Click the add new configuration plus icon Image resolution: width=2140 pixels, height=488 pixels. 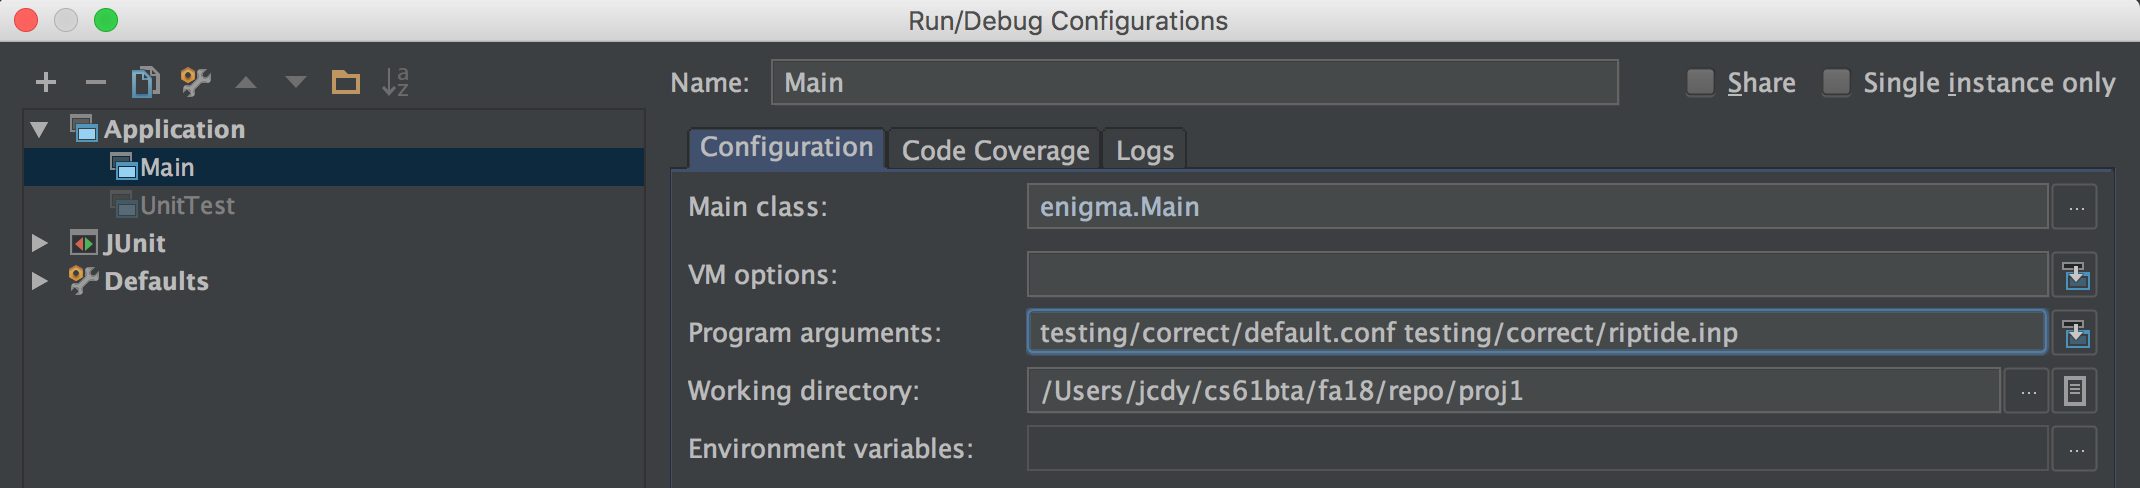46,82
